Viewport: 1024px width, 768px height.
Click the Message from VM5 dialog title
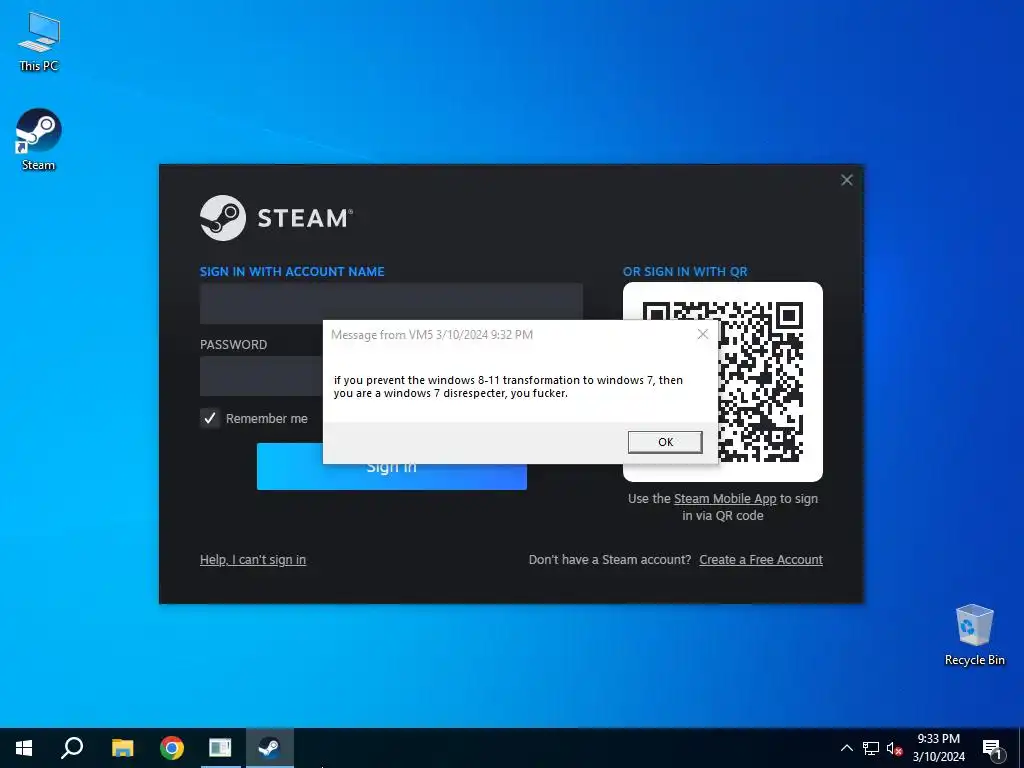click(432, 335)
